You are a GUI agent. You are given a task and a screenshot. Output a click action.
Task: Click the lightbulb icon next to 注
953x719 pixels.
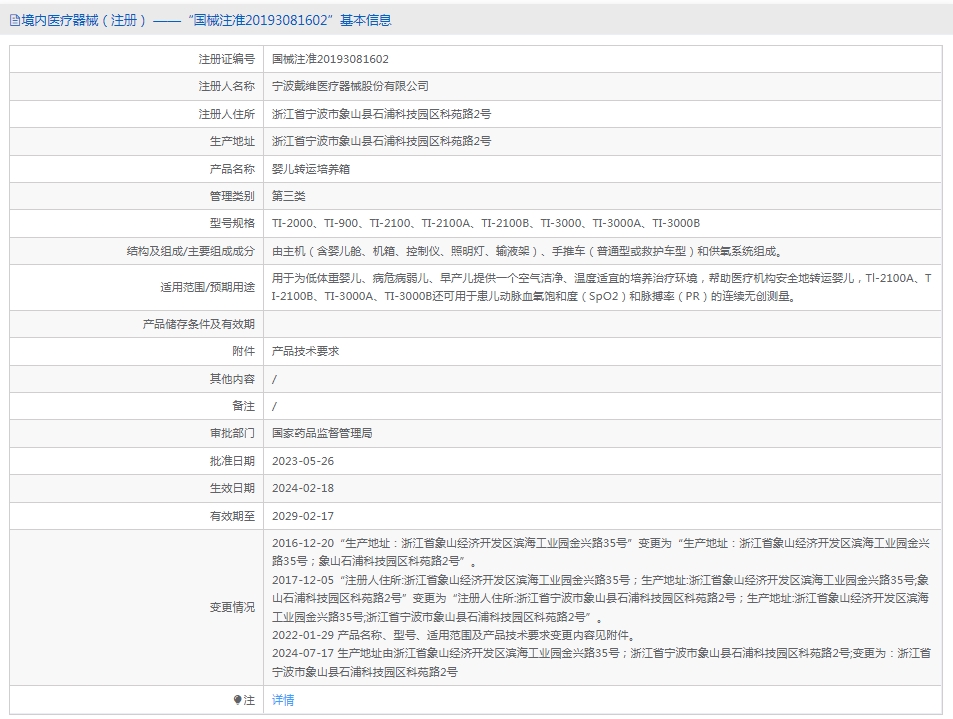237,700
